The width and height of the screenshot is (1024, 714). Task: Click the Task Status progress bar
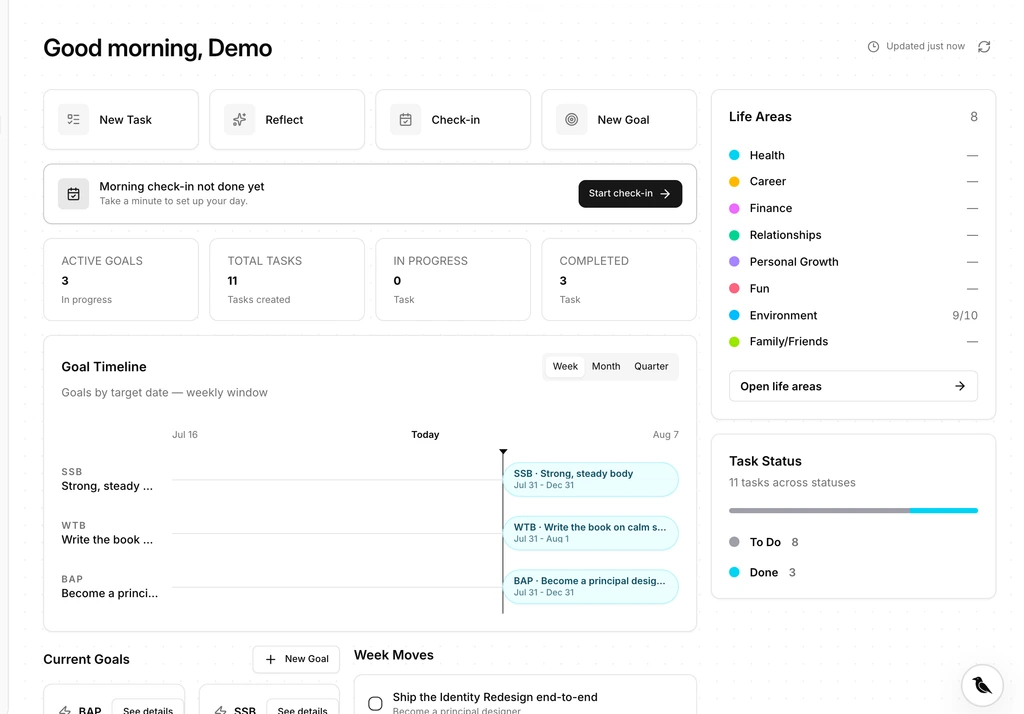[x=853, y=510]
